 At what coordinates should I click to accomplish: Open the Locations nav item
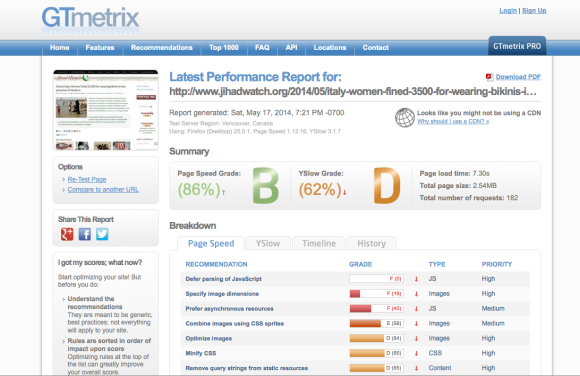point(330,48)
